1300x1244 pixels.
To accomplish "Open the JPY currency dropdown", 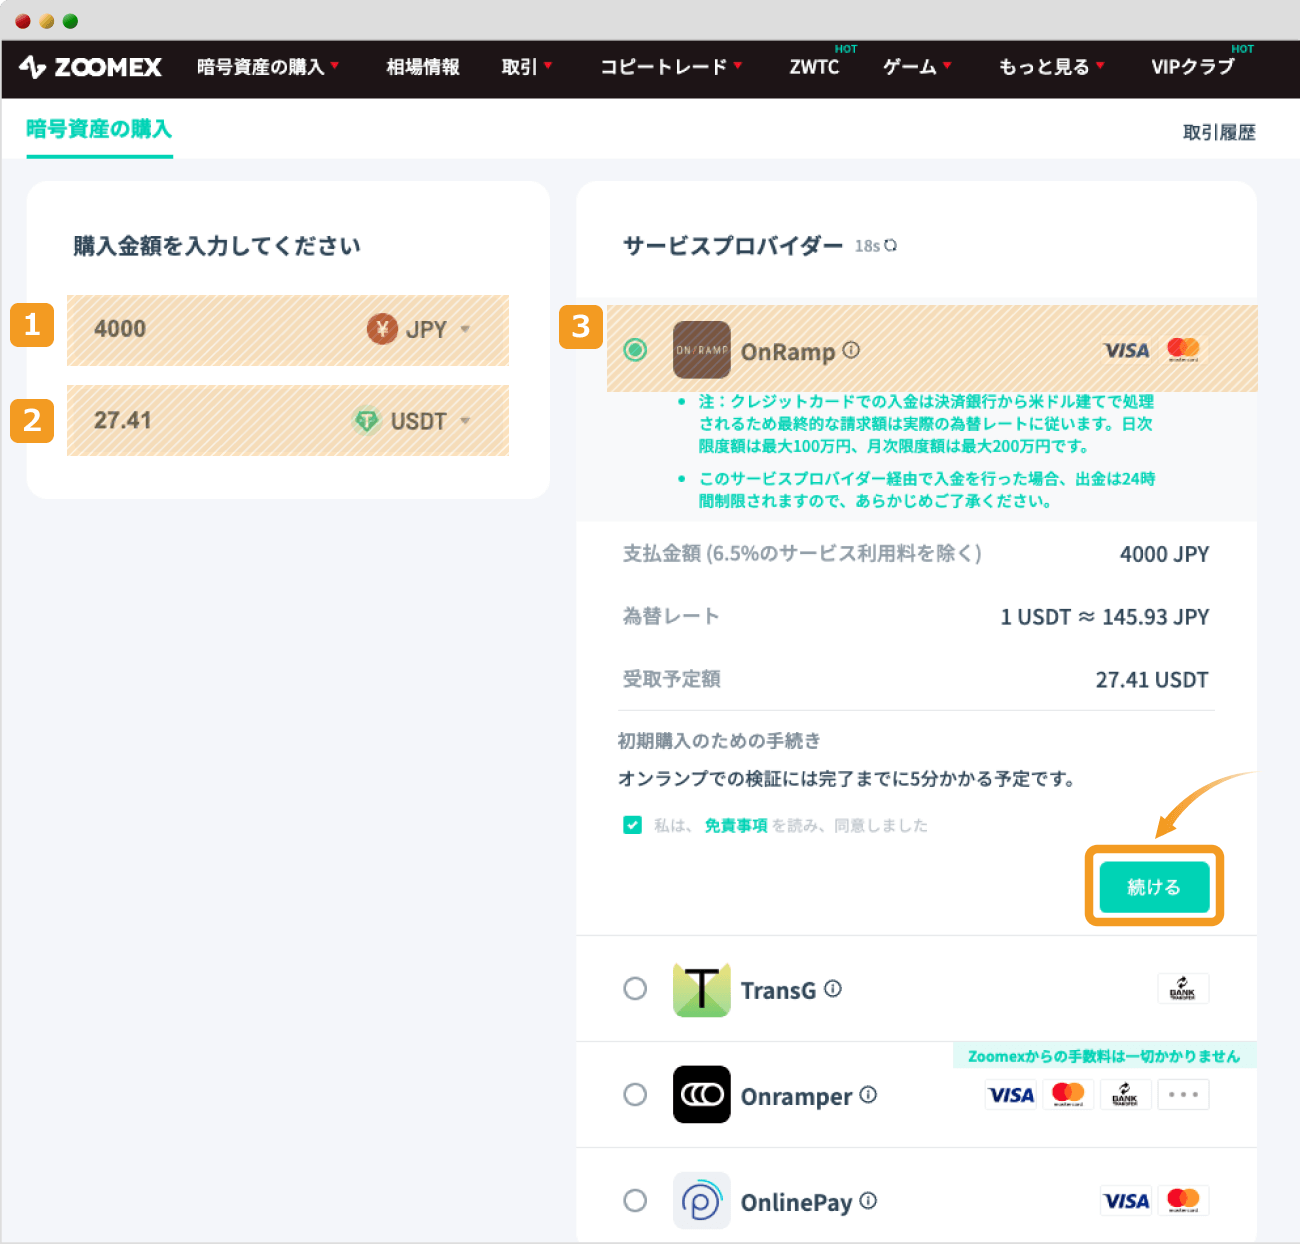I will pyautogui.click(x=465, y=329).
